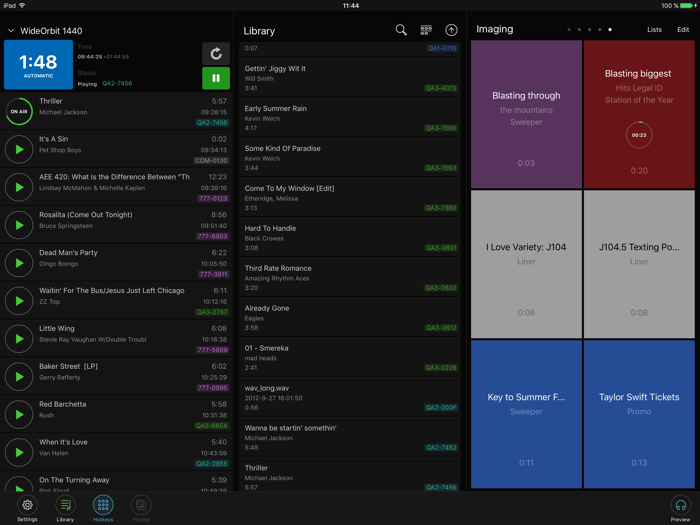Select Come To My Window [Edit]
The width and height of the screenshot is (700, 525).
pyautogui.click(x=350, y=197)
